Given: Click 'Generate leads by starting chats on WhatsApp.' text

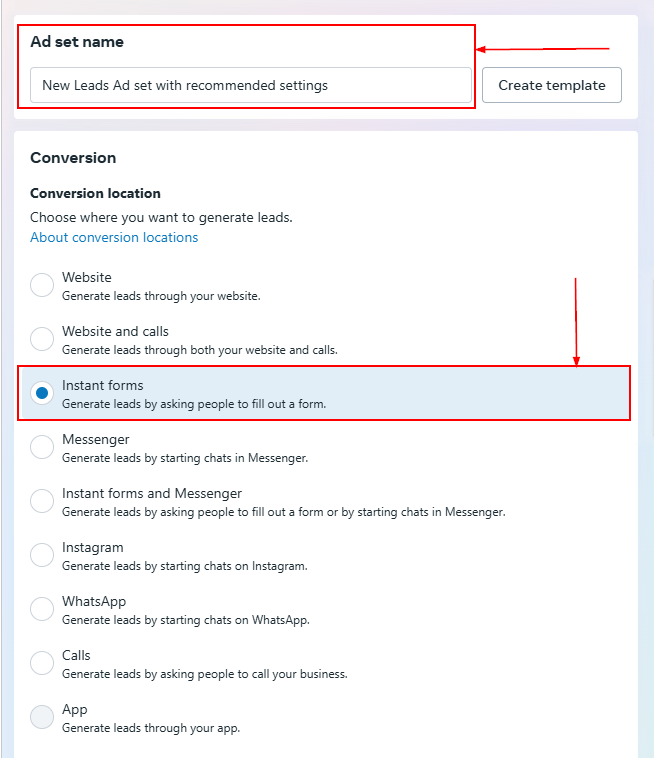Looking at the screenshot, I should [x=185, y=620].
